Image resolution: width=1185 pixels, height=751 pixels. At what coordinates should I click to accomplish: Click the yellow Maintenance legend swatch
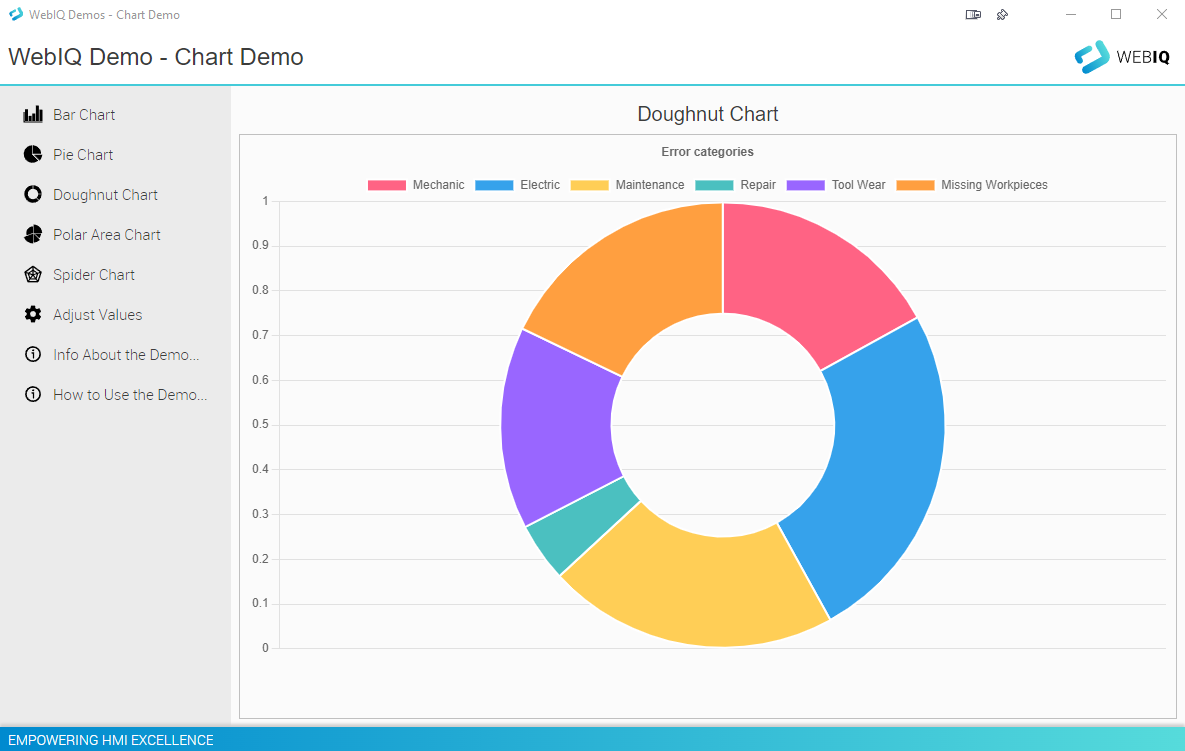pyautogui.click(x=589, y=185)
